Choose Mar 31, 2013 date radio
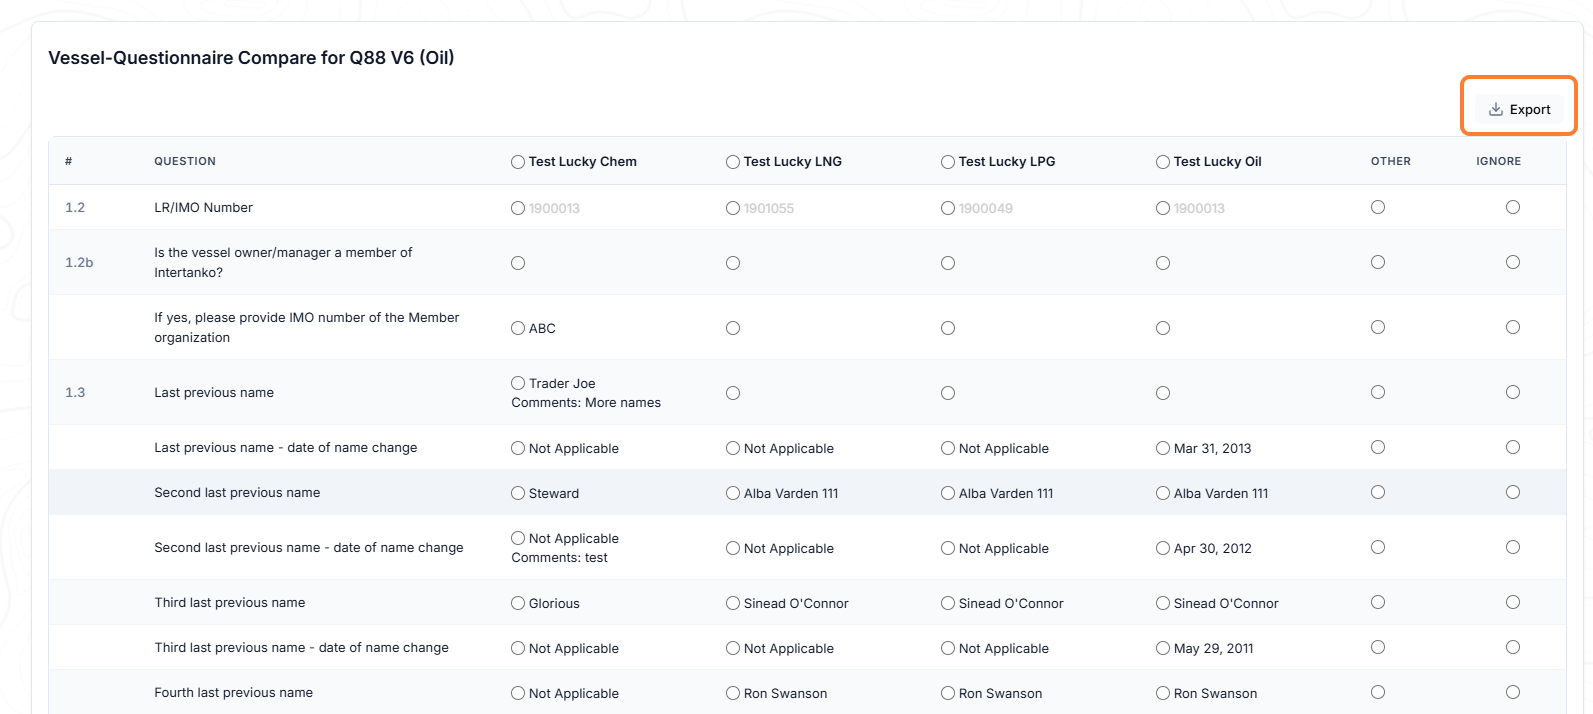 1163,448
